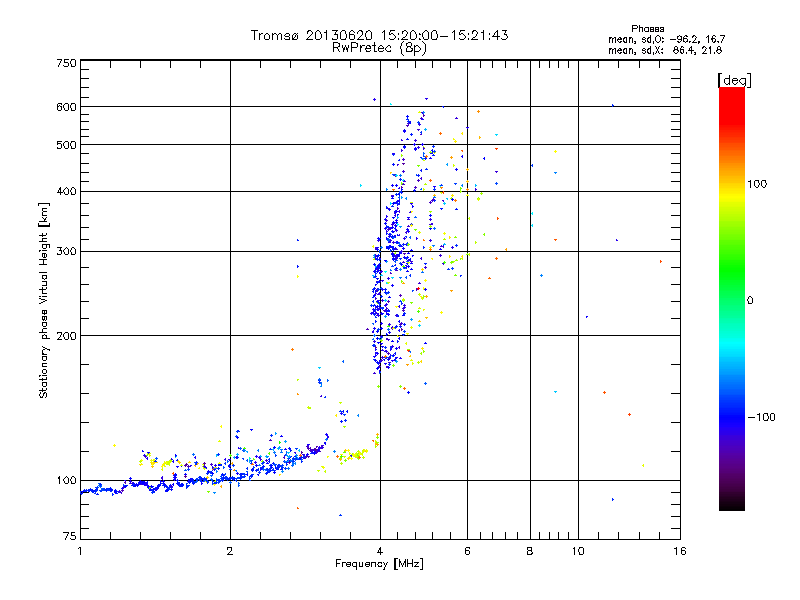
Task: Click the y-axis tick label '500'
Action: tap(66, 145)
